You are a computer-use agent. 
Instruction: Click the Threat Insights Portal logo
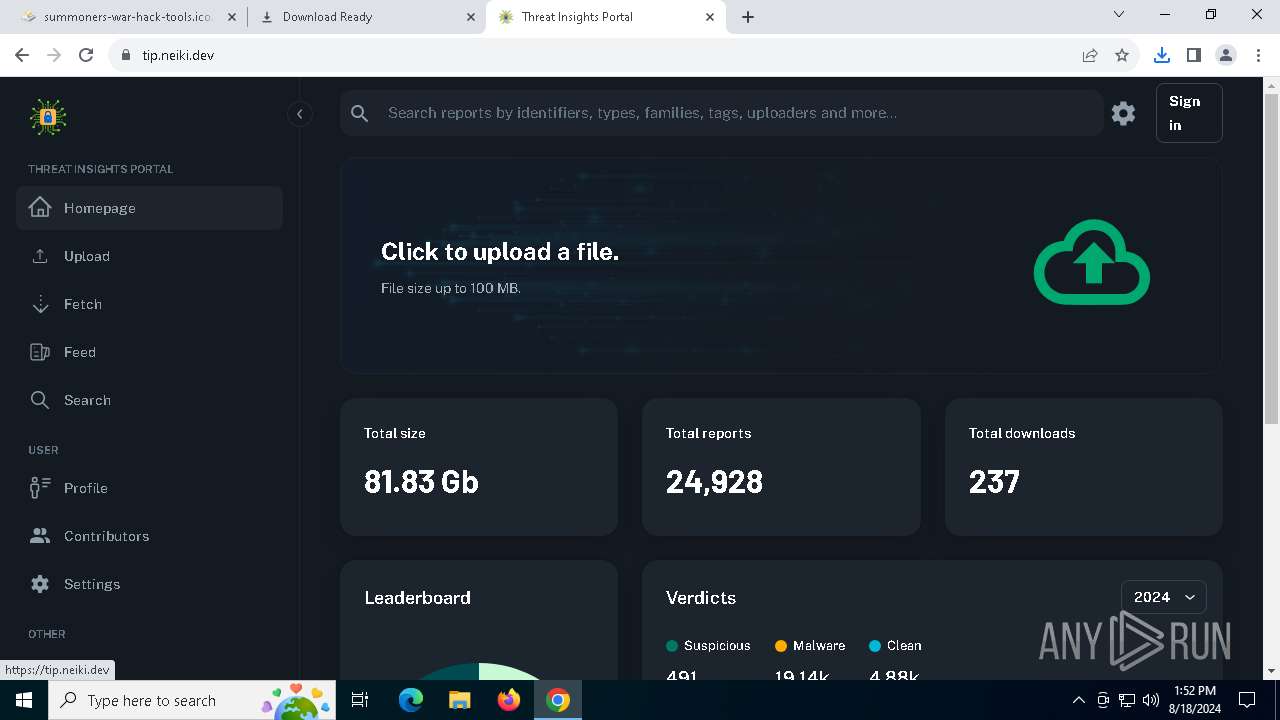click(x=48, y=117)
